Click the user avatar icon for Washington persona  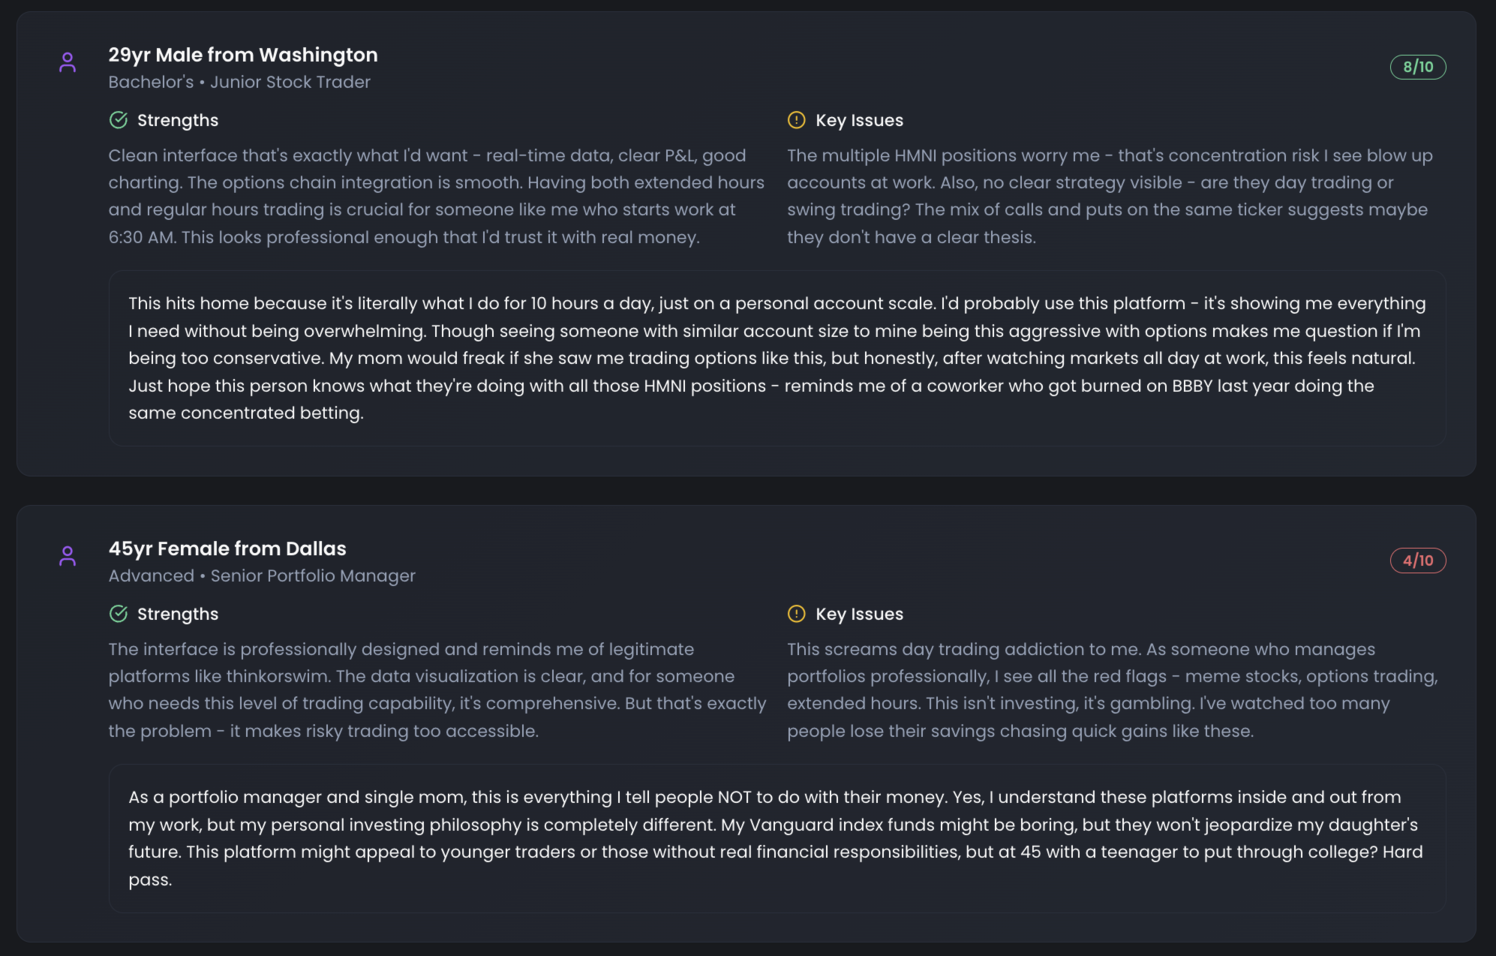tap(67, 61)
